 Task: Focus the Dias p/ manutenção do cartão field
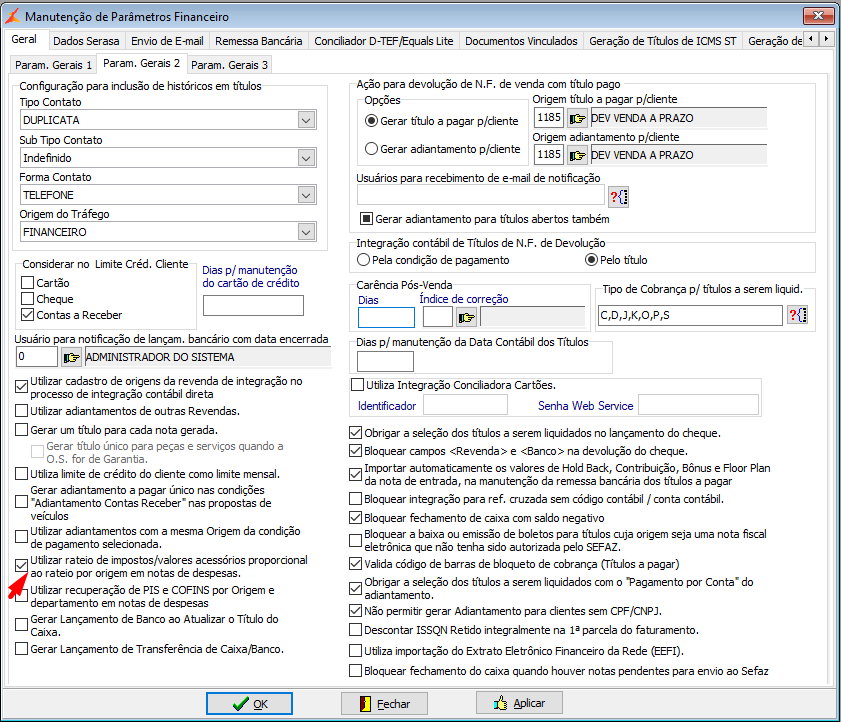253,305
